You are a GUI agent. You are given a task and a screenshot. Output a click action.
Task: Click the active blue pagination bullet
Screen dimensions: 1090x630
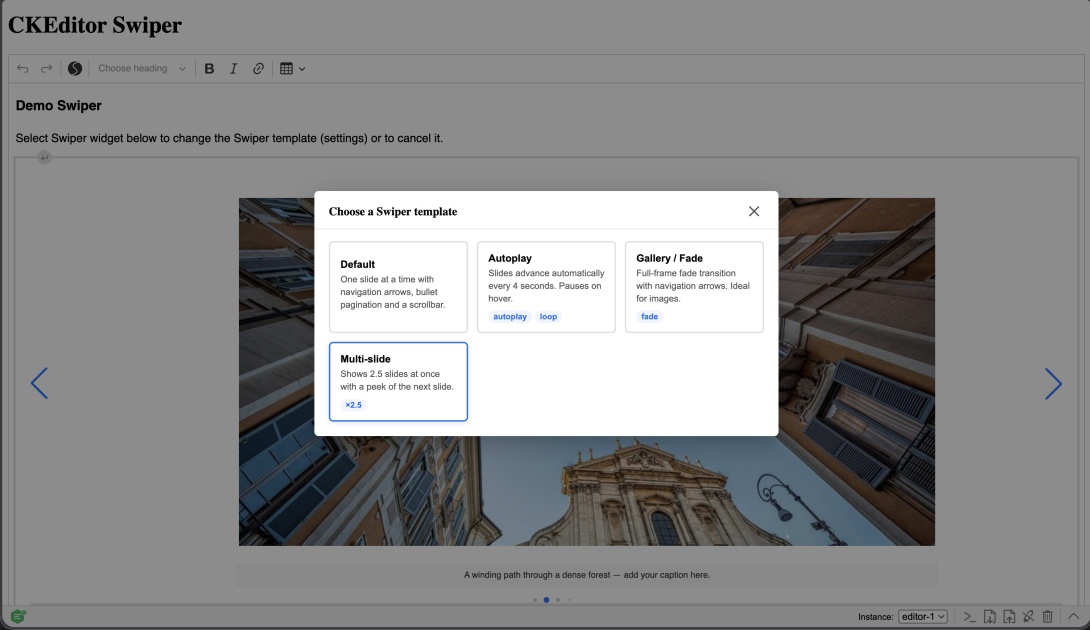point(546,599)
